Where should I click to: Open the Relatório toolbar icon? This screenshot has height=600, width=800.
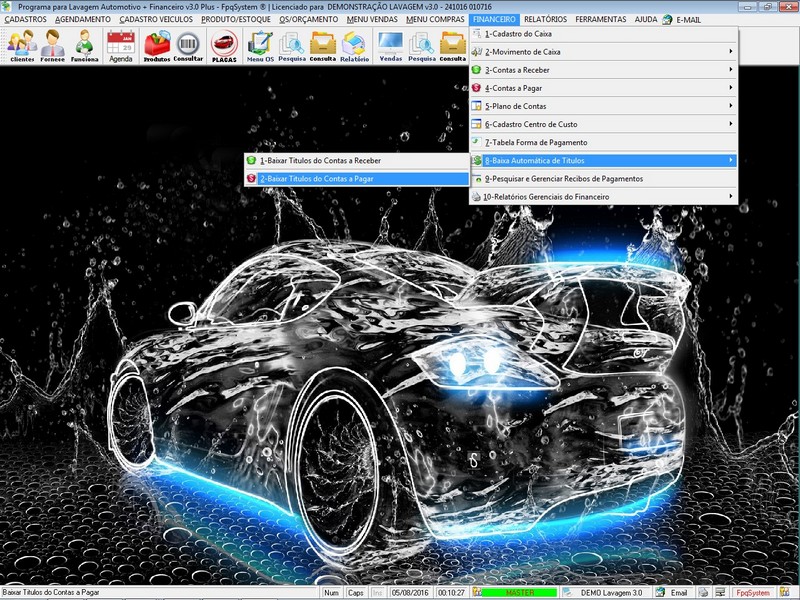(354, 46)
